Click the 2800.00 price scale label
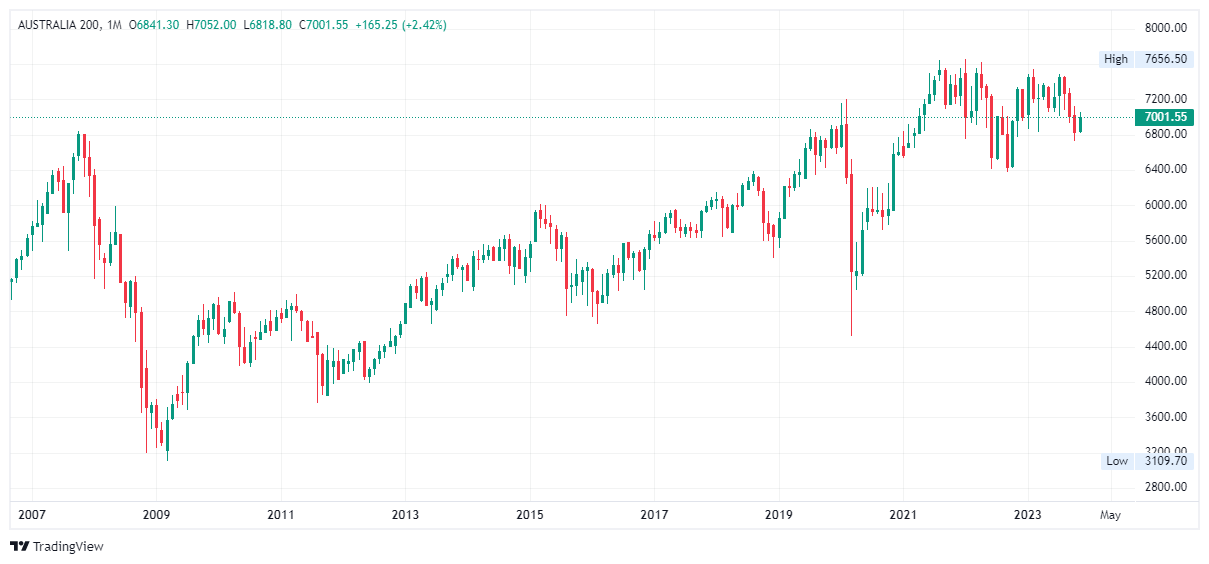 pyautogui.click(x=1166, y=487)
